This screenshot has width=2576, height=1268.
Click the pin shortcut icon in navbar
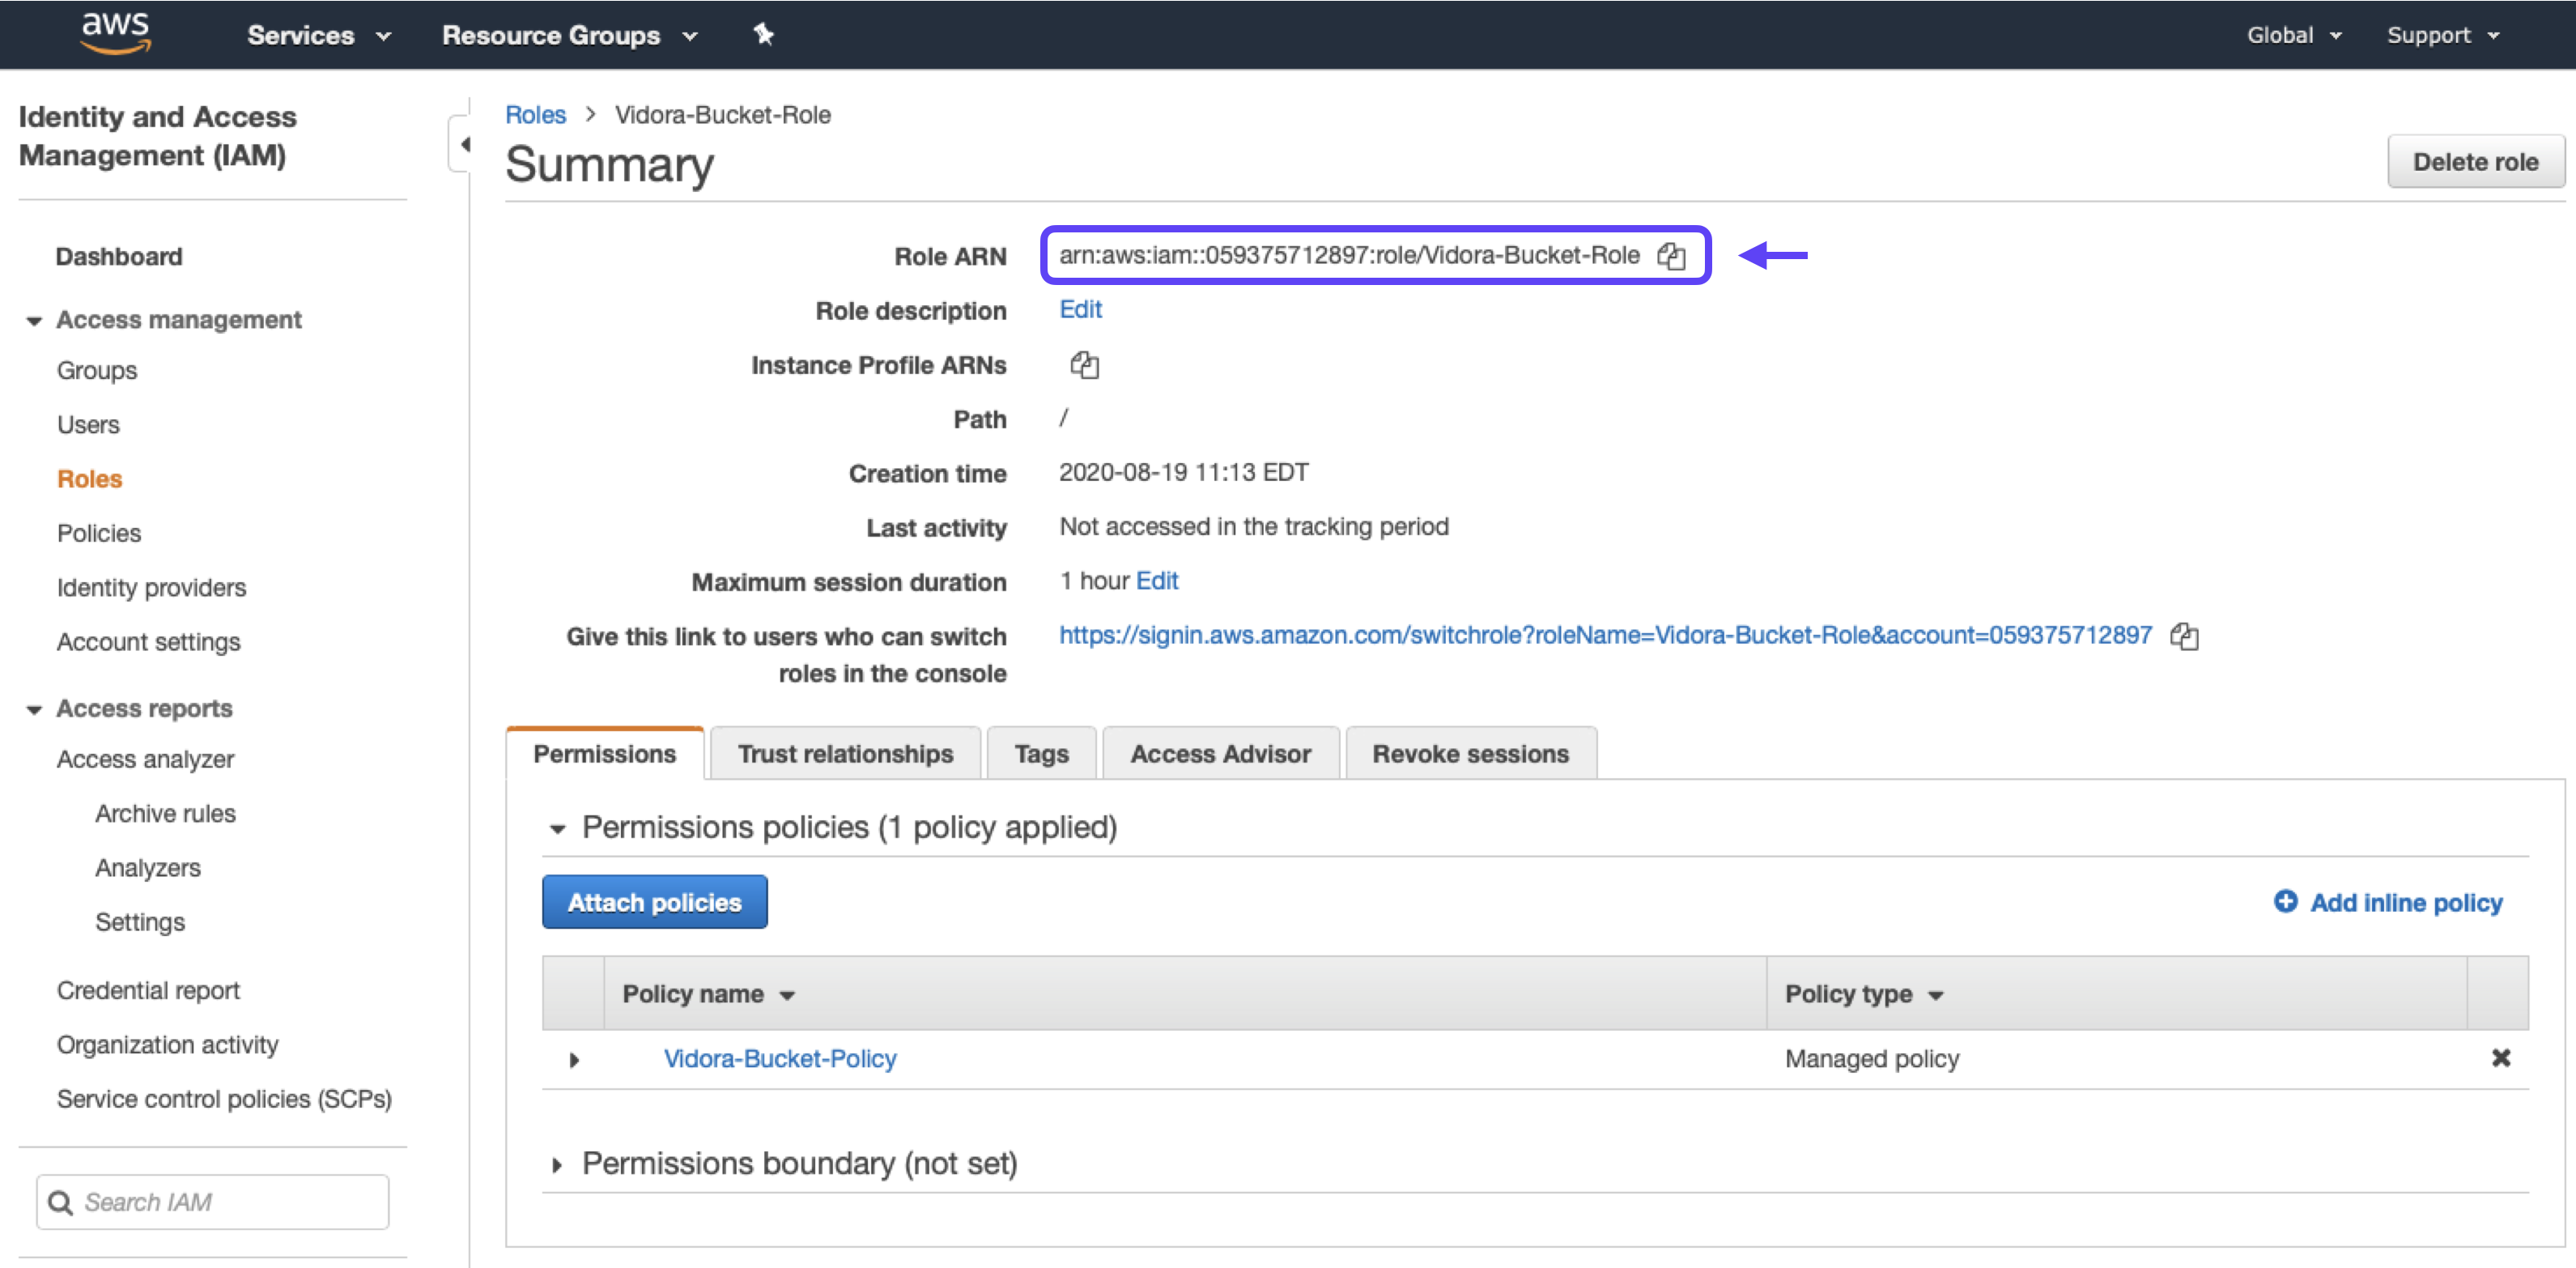point(763,35)
